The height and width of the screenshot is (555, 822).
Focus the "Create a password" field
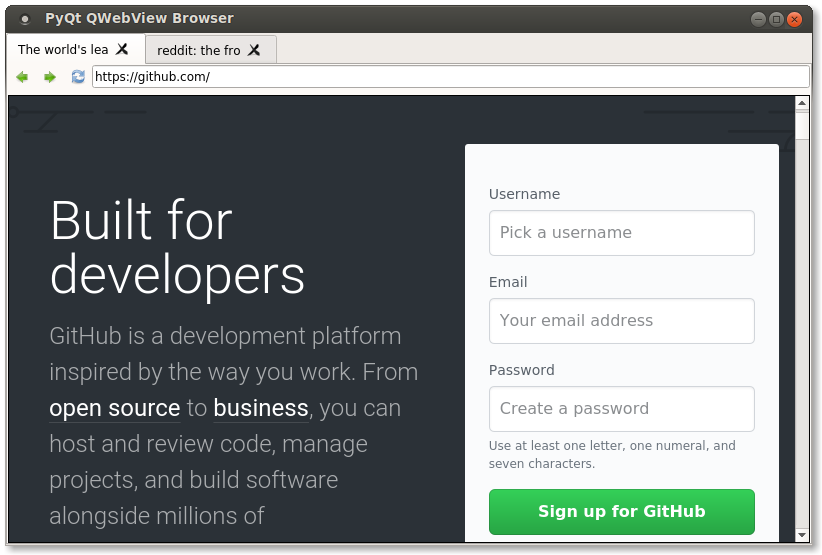pos(622,409)
